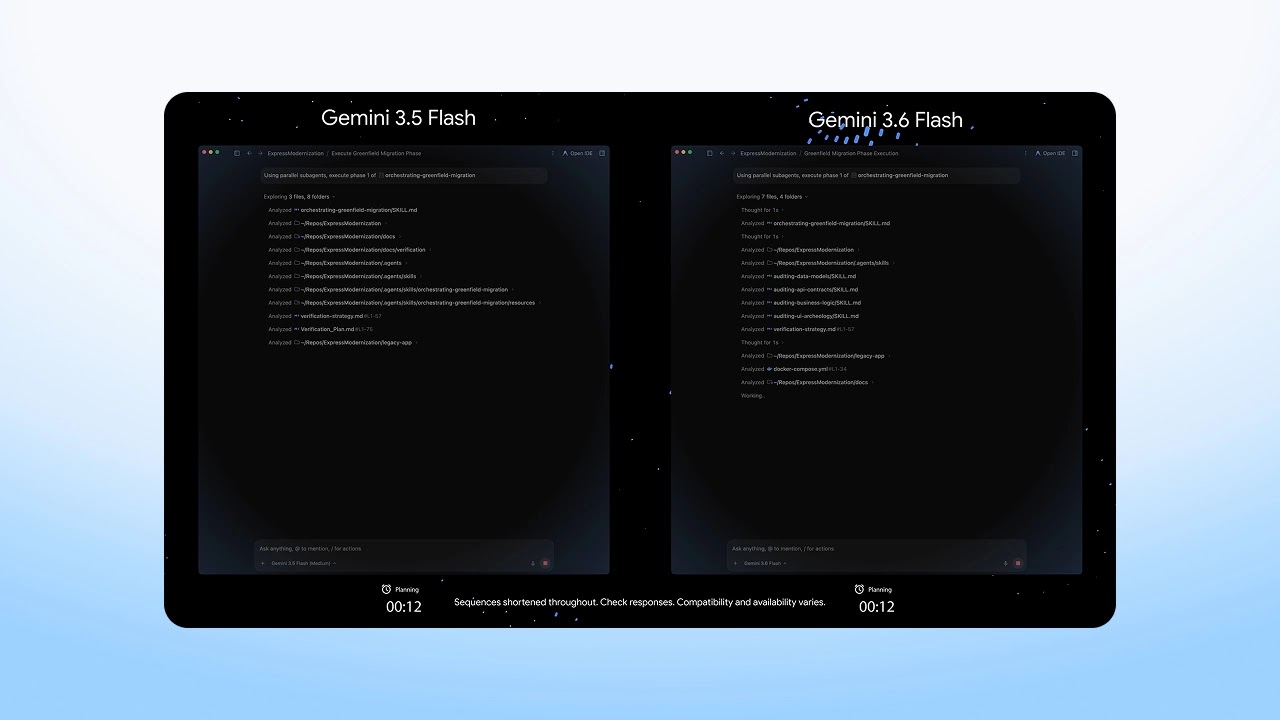Expand first 'Thought for 1s' entry below Exploring header
The height and width of the screenshot is (720, 1280).
coord(760,210)
